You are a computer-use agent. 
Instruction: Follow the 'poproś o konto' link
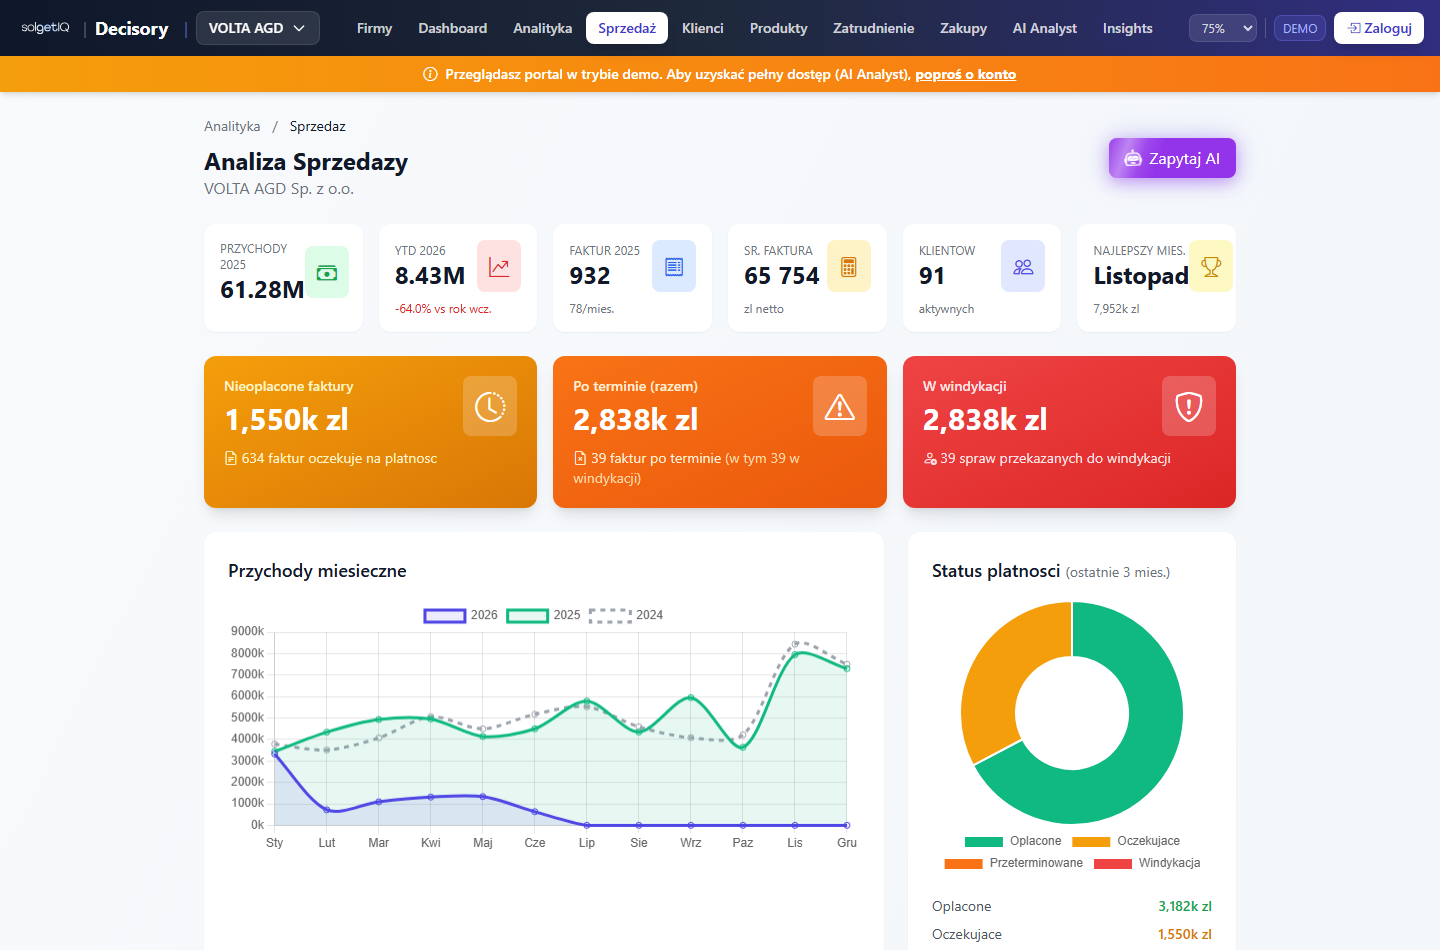[x=966, y=74]
